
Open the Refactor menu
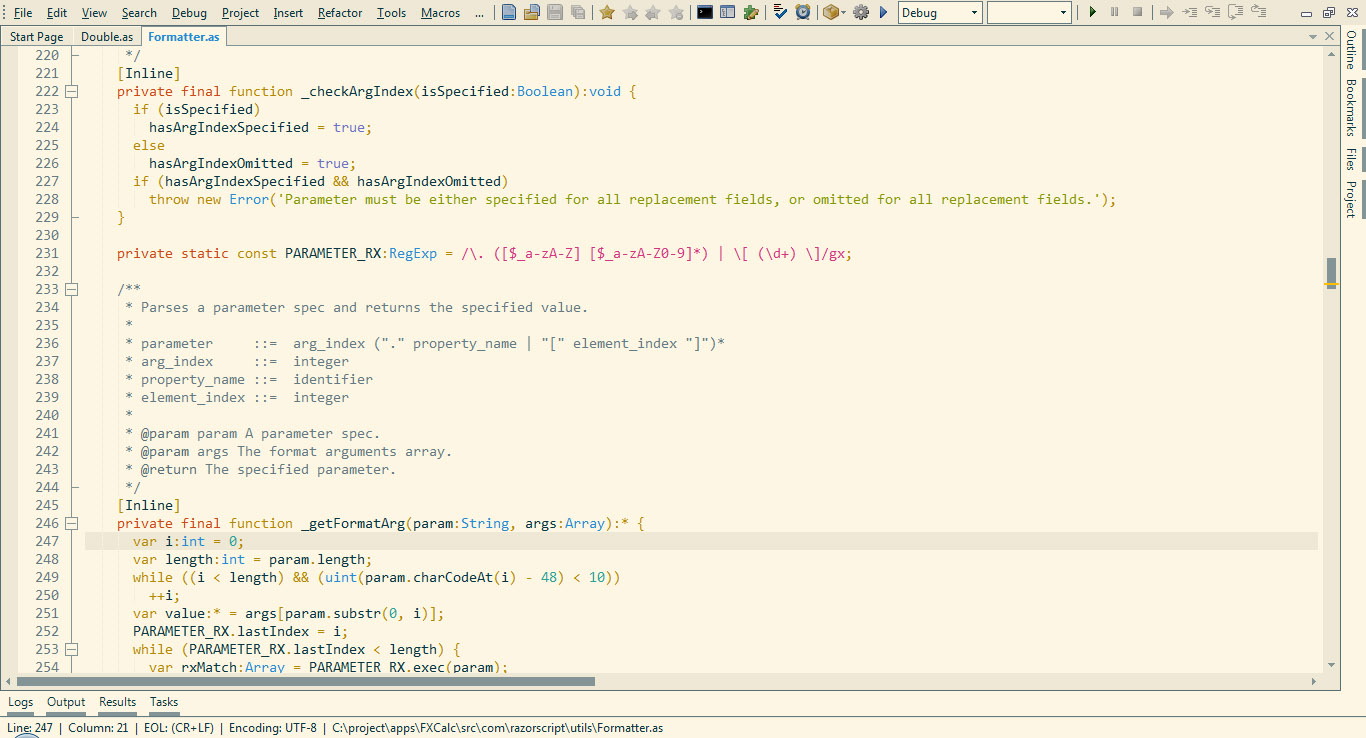coord(340,13)
